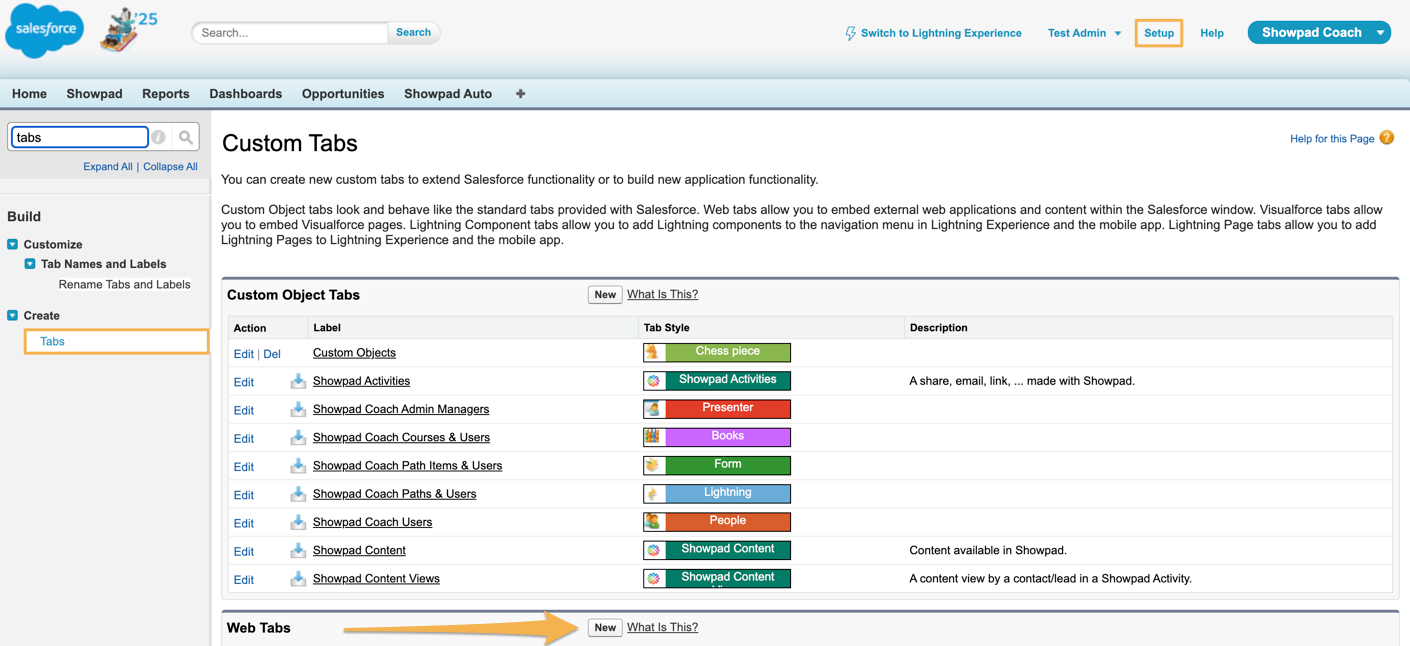
Task: Click What Is This? beside Web Tabs
Action: (x=662, y=628)
